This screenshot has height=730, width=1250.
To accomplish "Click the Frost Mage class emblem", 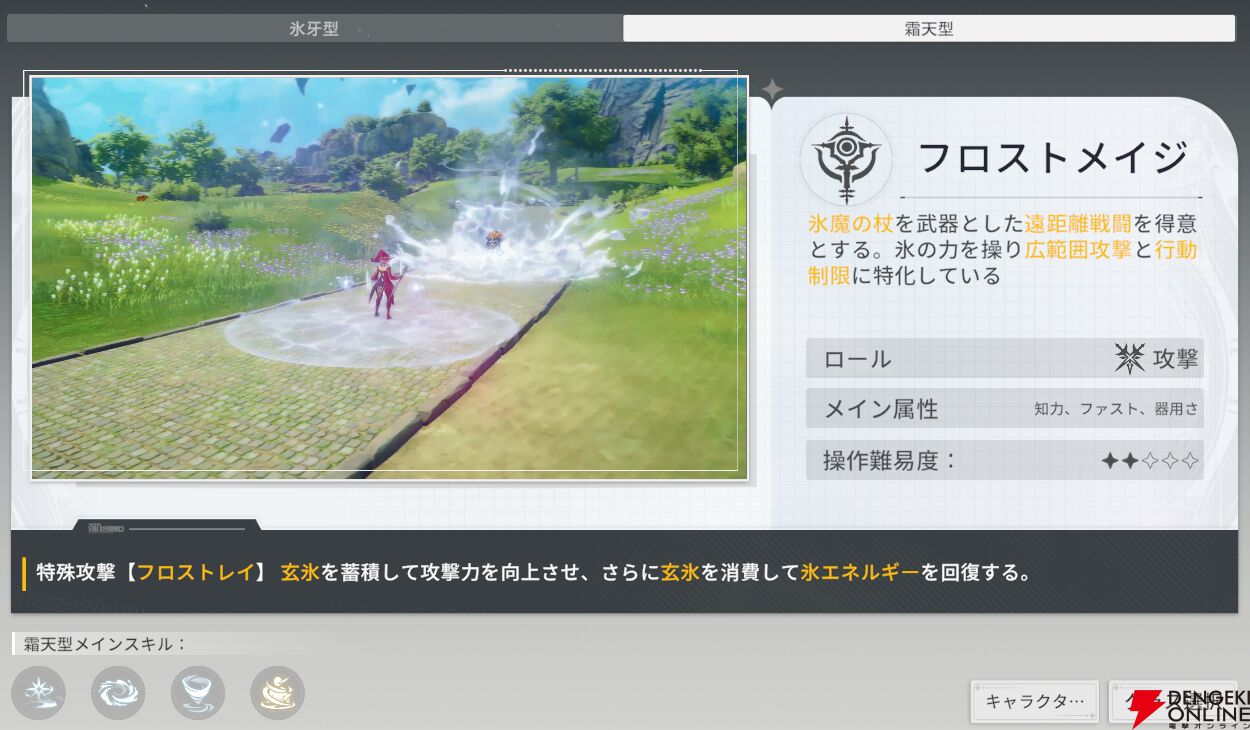I will (x=846, y=159).
